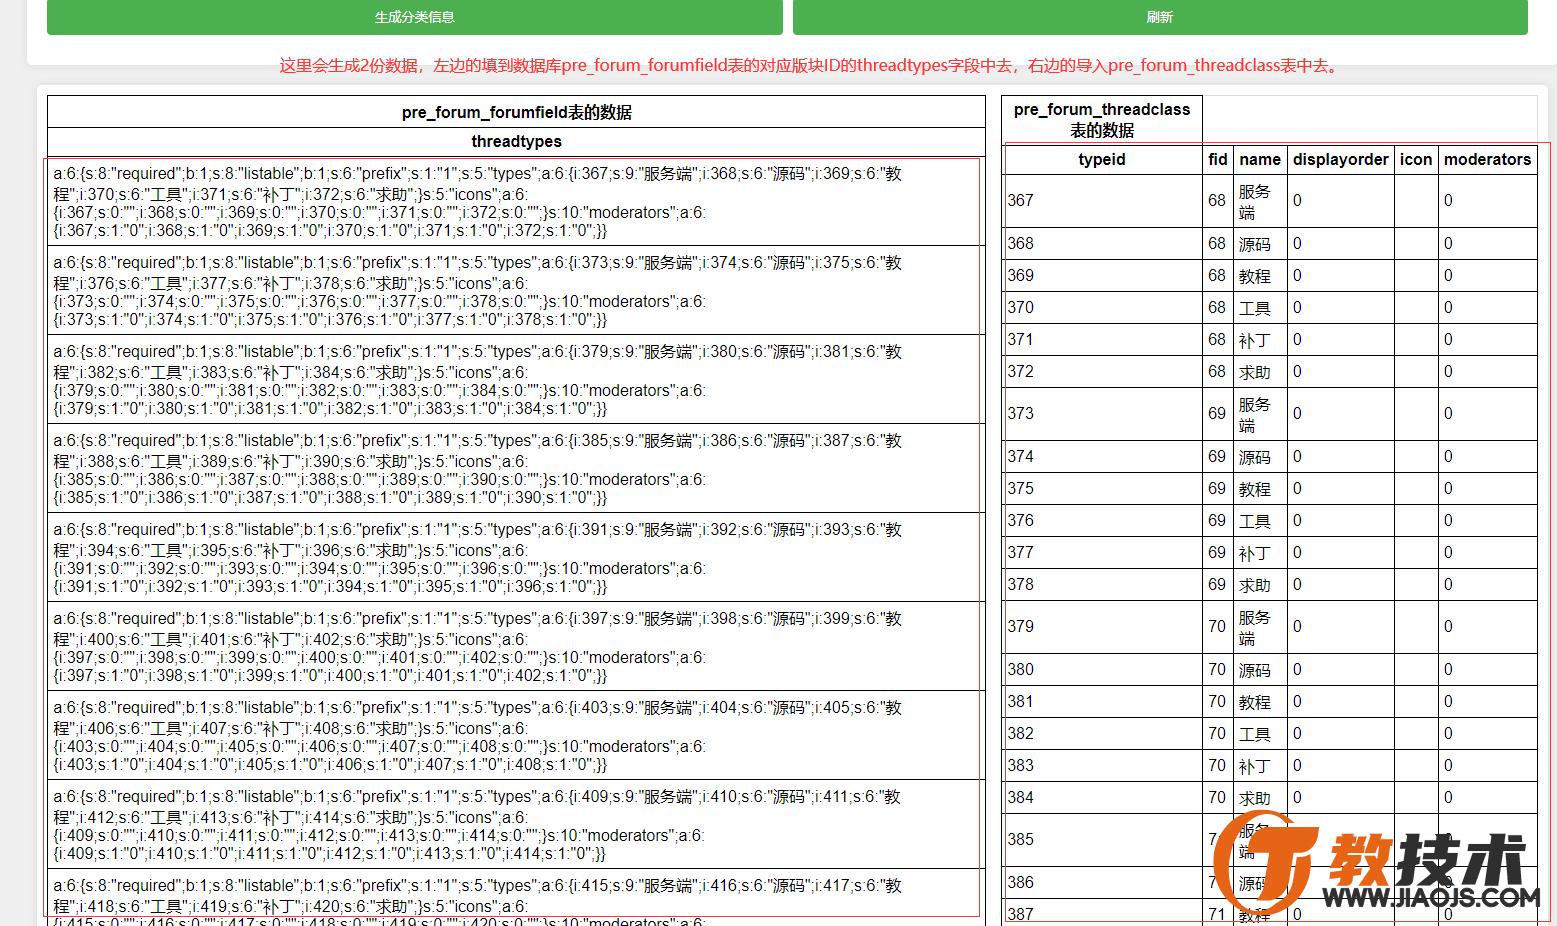Image resolution: width=1557 pixels, height=926 pixels.
Task: Click the 刷新 green button
Action: (1160, 17)
